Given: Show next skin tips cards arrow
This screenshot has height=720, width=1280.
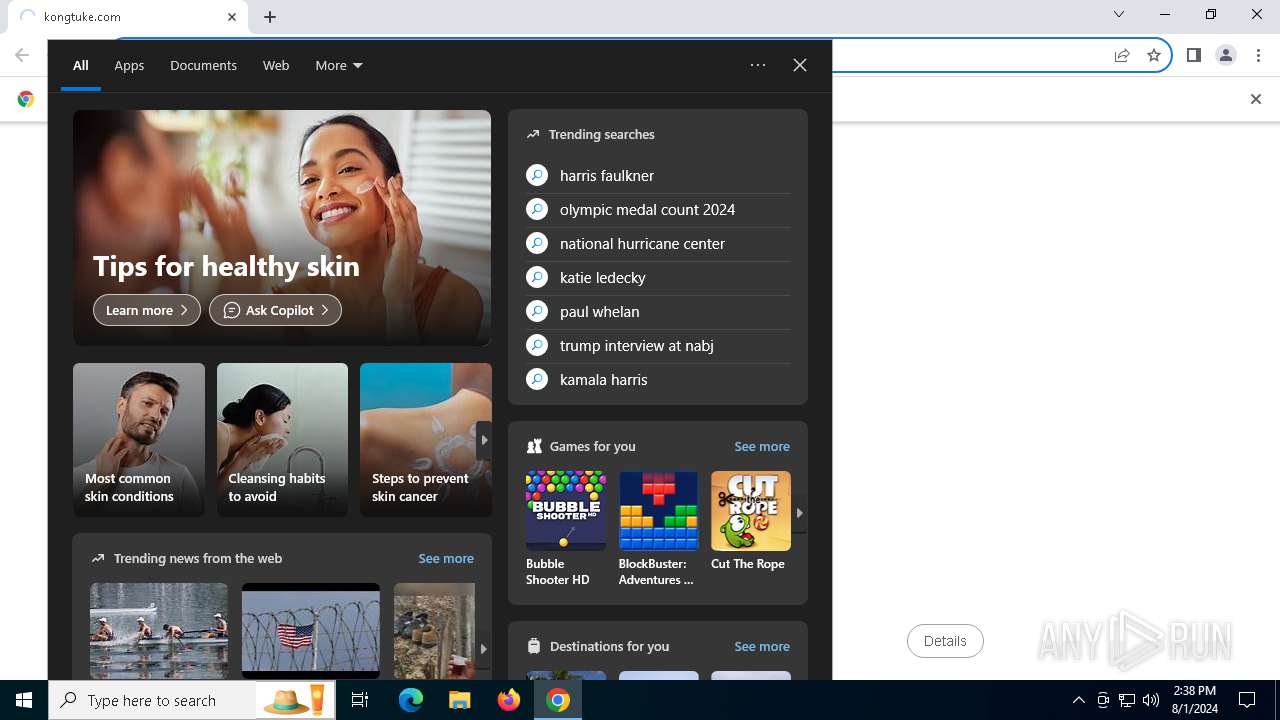Looking at the screenshot, I should (484, 440).
